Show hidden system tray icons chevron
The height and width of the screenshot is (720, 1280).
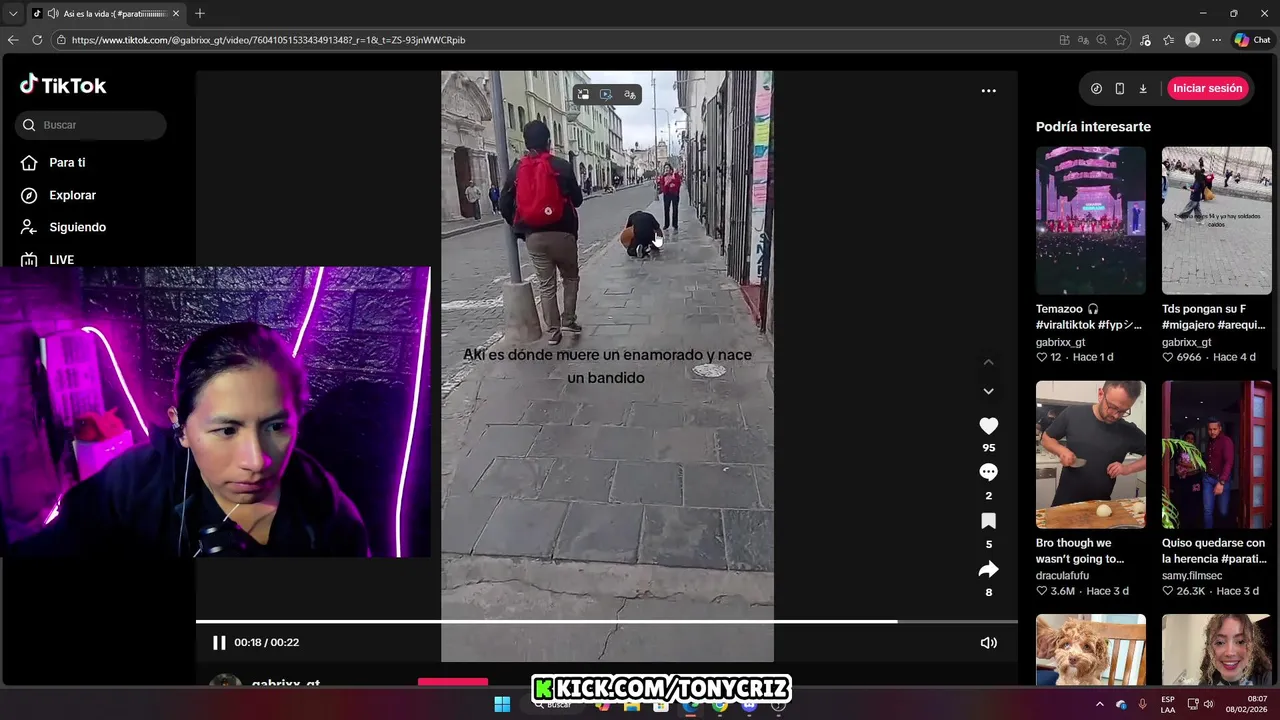pos(1100,704)
